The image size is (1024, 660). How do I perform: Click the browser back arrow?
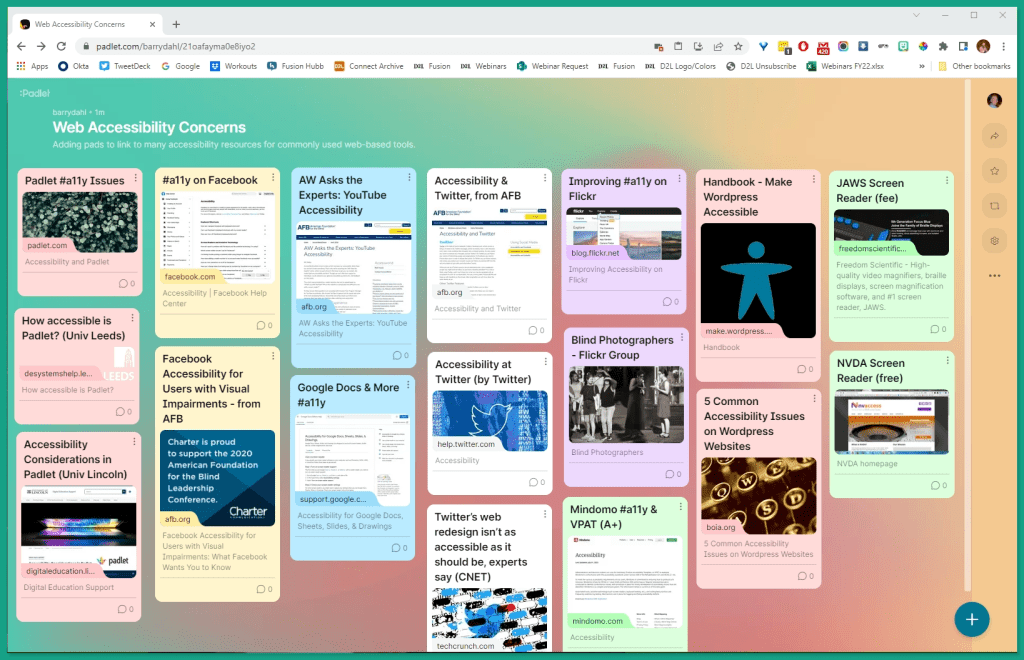click(21, 46)
